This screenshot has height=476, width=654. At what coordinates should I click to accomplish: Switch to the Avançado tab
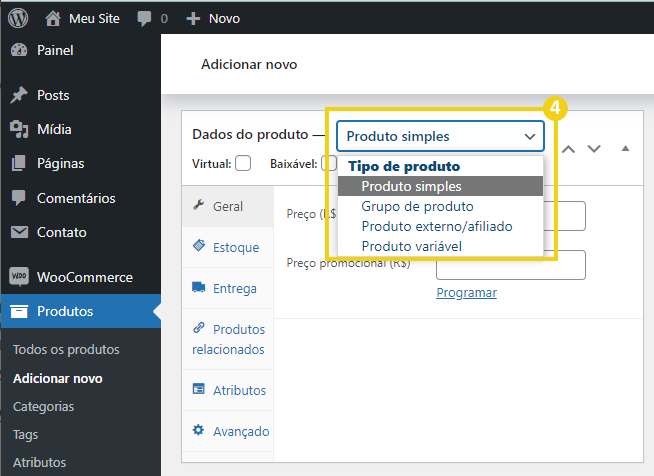228,431
